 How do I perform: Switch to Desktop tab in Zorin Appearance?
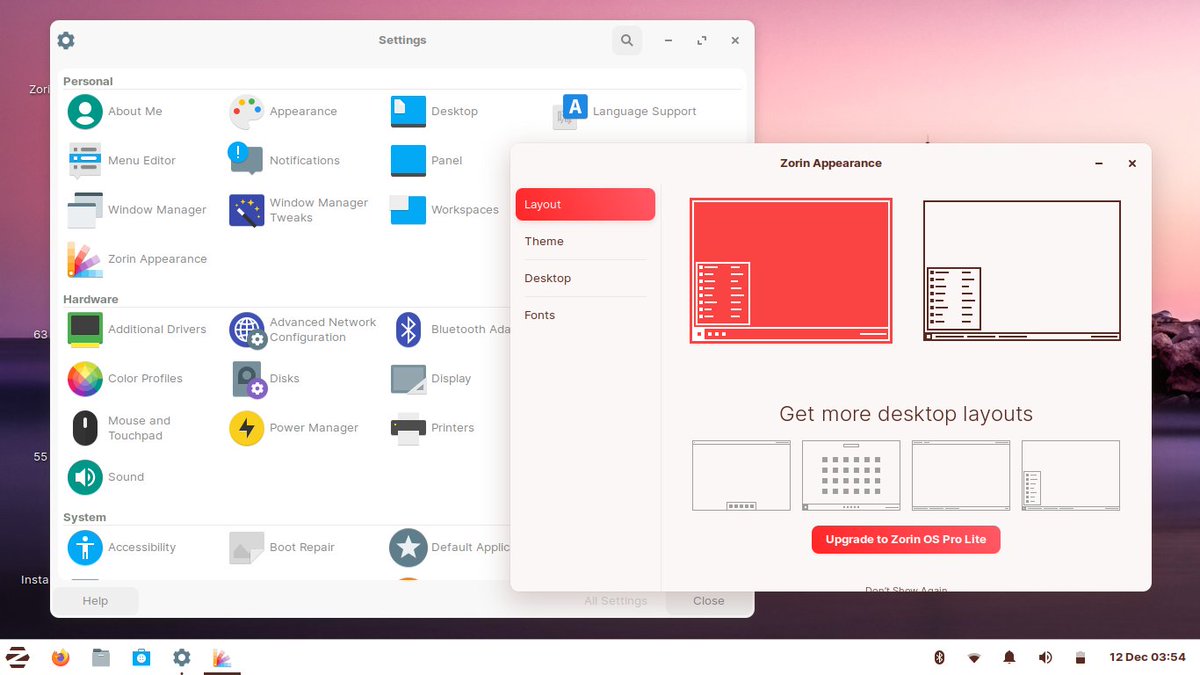tap(585, 278)
